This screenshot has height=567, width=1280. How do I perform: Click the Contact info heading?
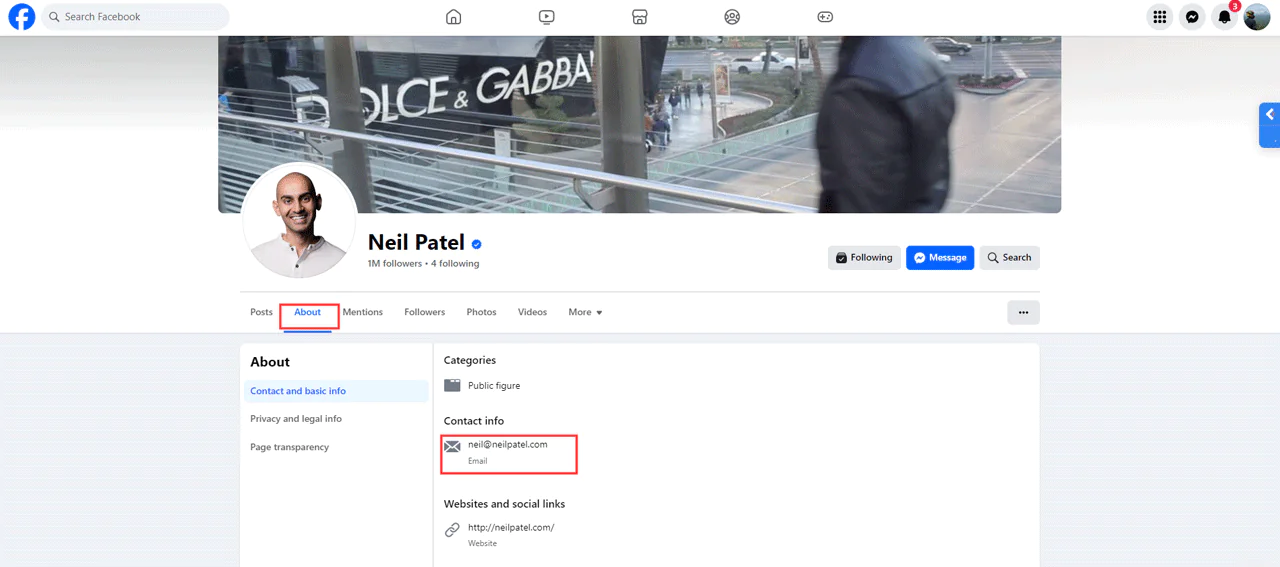click(474, 421)
